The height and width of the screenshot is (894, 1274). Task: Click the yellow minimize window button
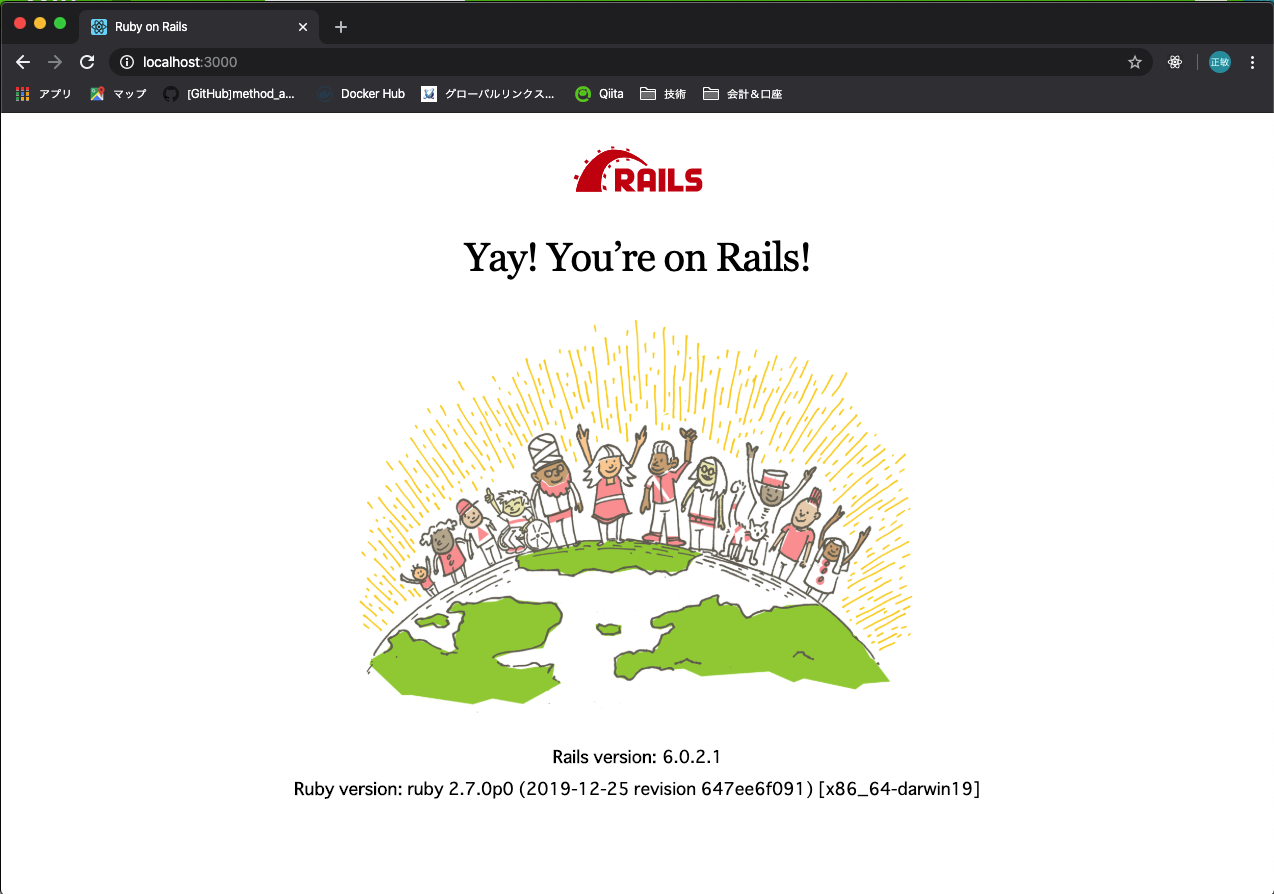point(40,23)
